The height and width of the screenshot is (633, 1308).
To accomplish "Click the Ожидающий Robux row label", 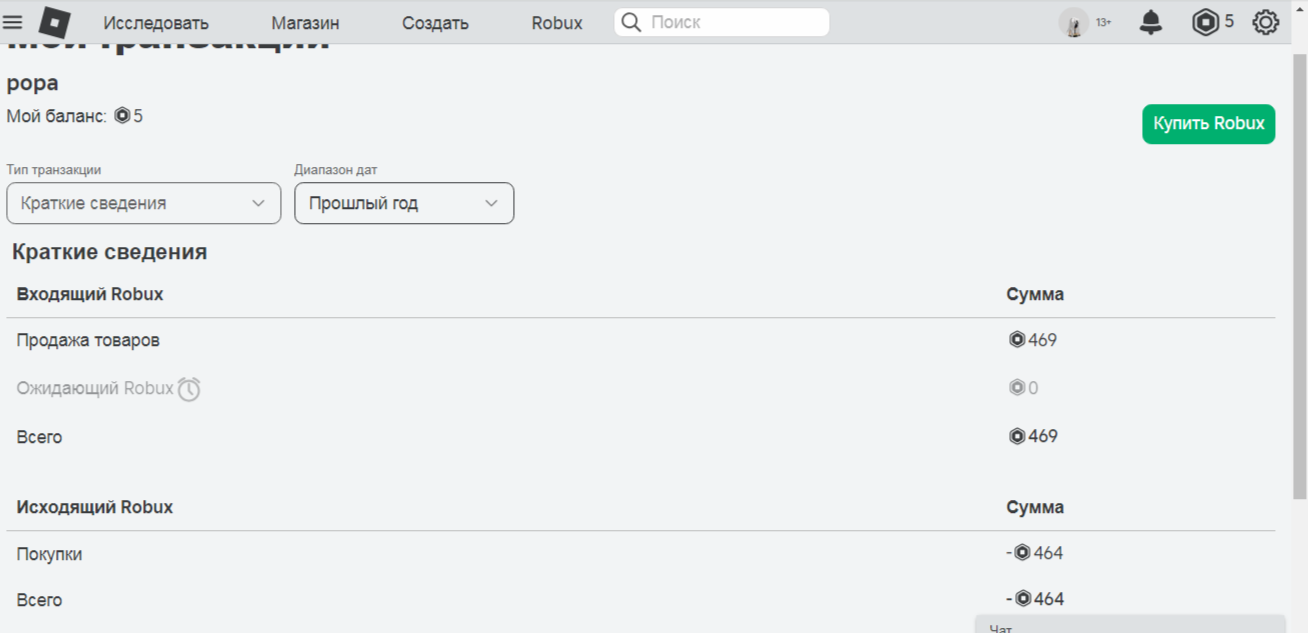I will (95, 388).
